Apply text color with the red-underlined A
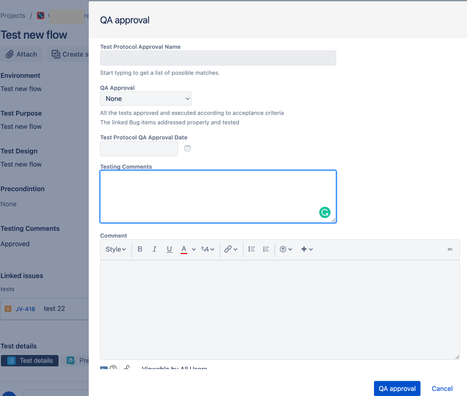 [x=184, y=249]
